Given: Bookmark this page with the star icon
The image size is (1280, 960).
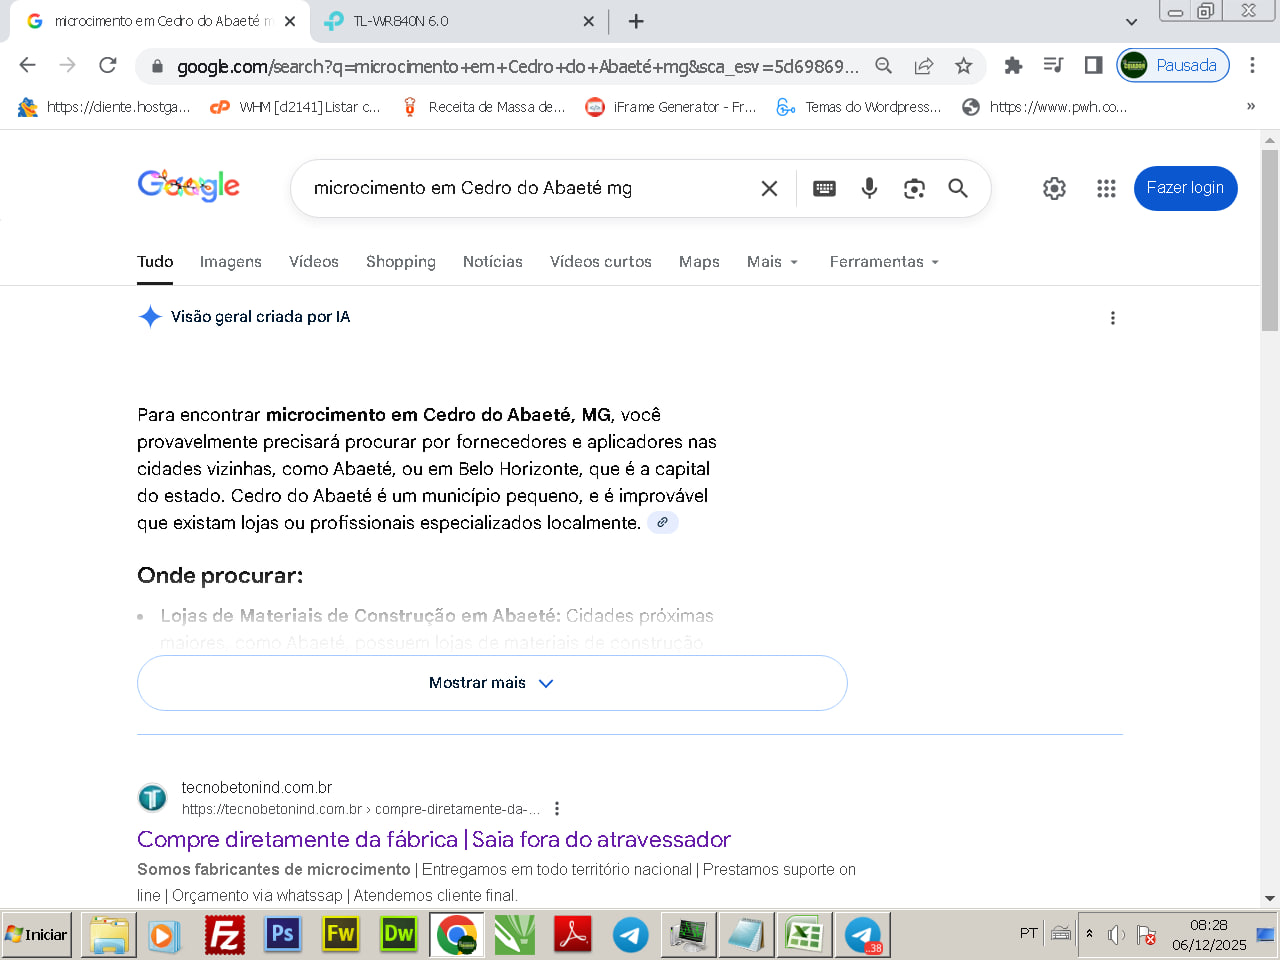Looking at the screenshot, I should coord(963,66).
